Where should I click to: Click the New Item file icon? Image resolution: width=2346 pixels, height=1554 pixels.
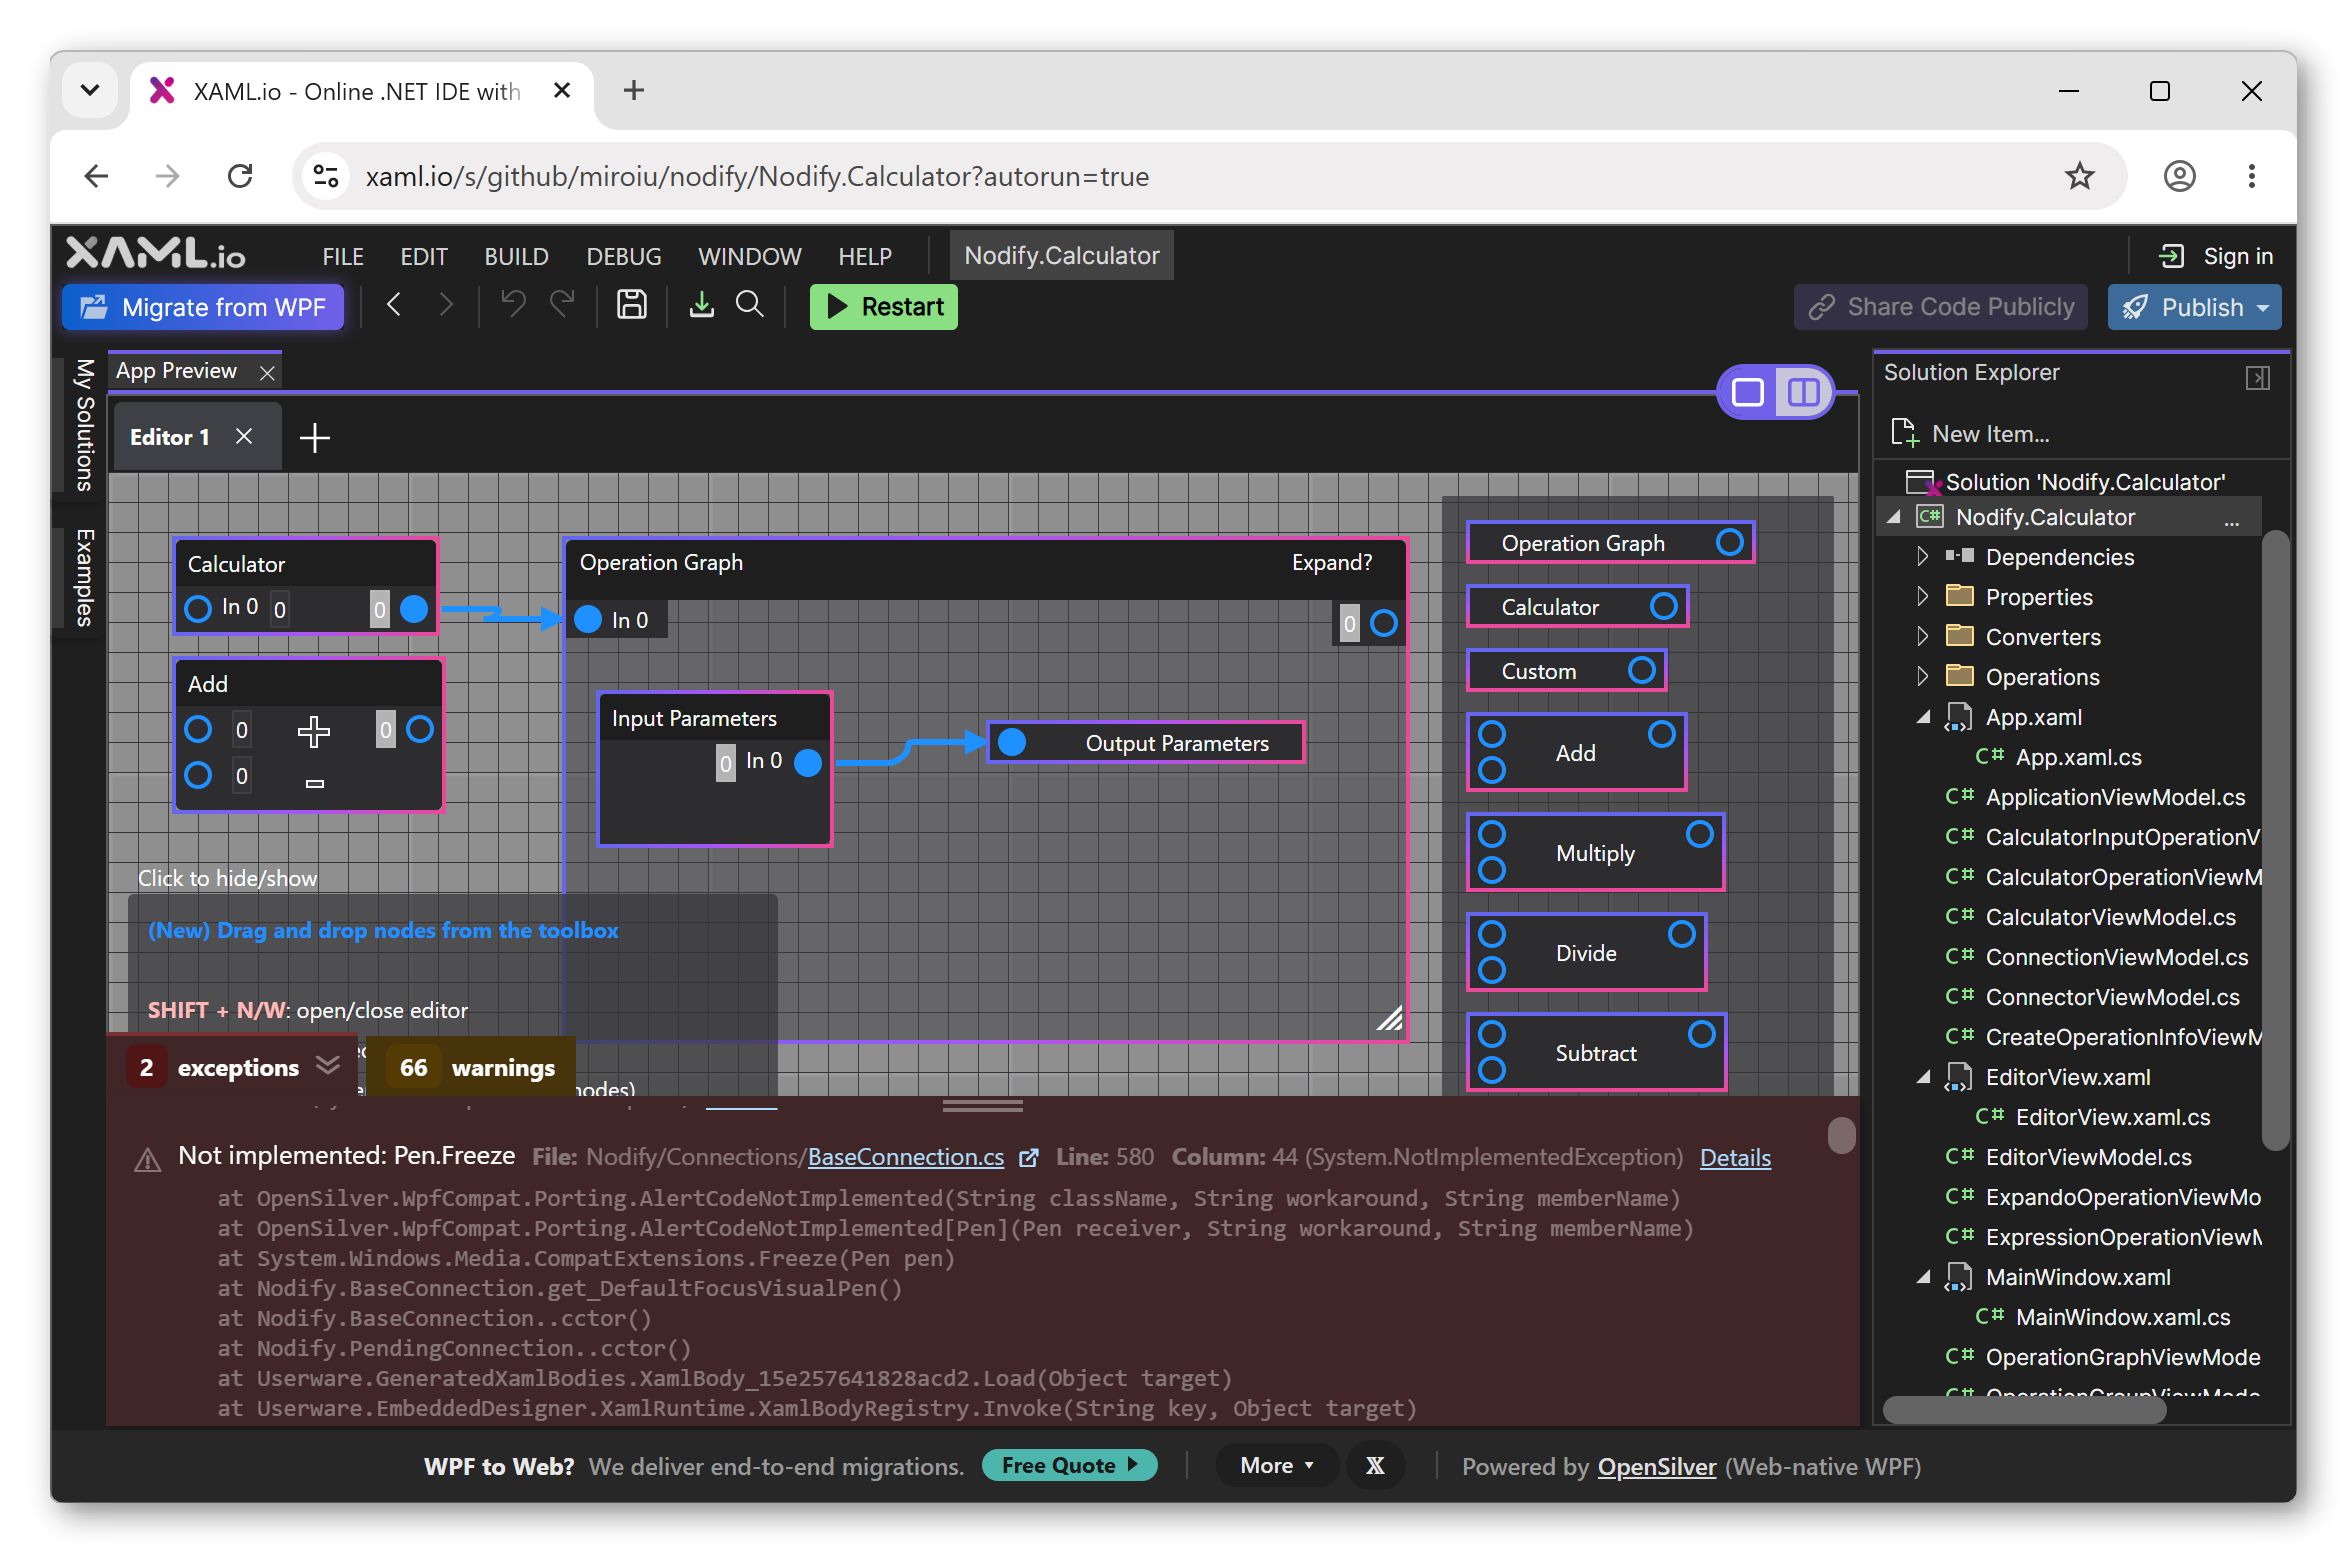[x=1904, y=433]
